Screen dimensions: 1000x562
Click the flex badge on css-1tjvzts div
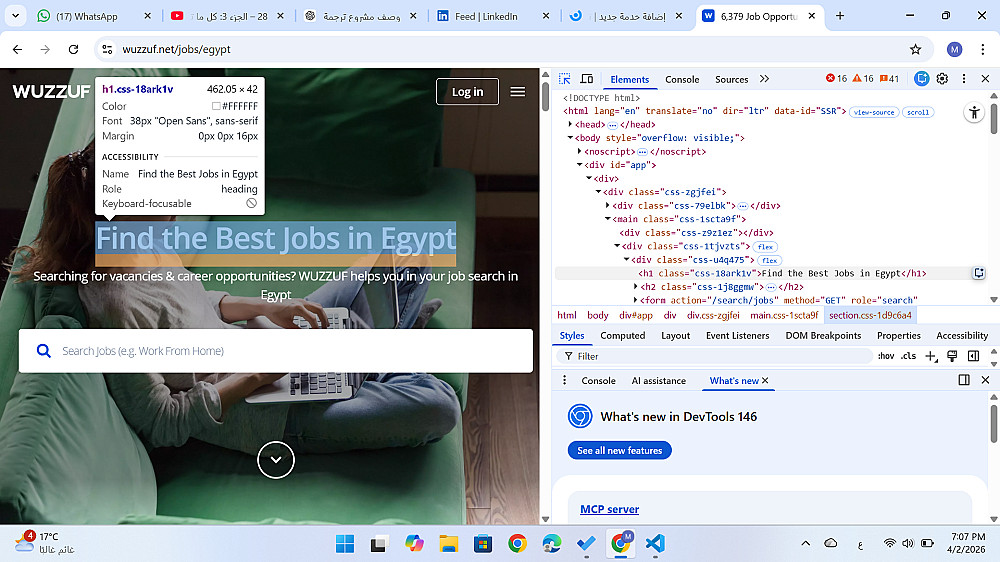click(x=765, y=247)
